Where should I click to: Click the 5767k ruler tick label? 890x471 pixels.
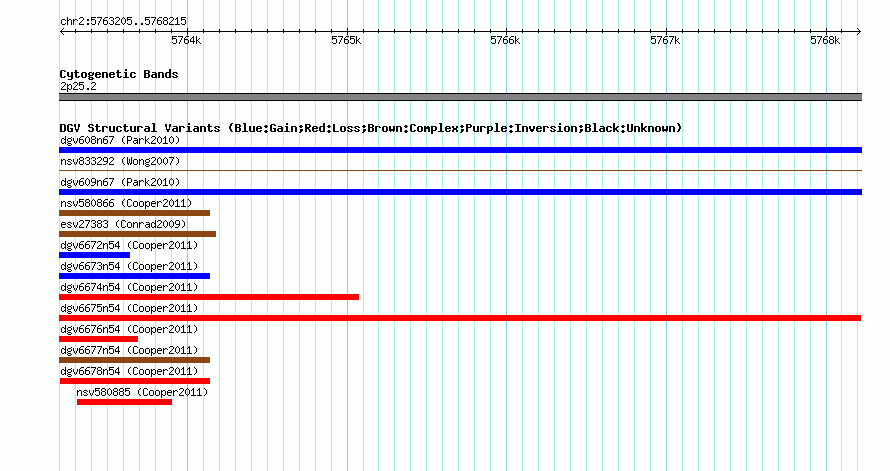tap(665, 40)
